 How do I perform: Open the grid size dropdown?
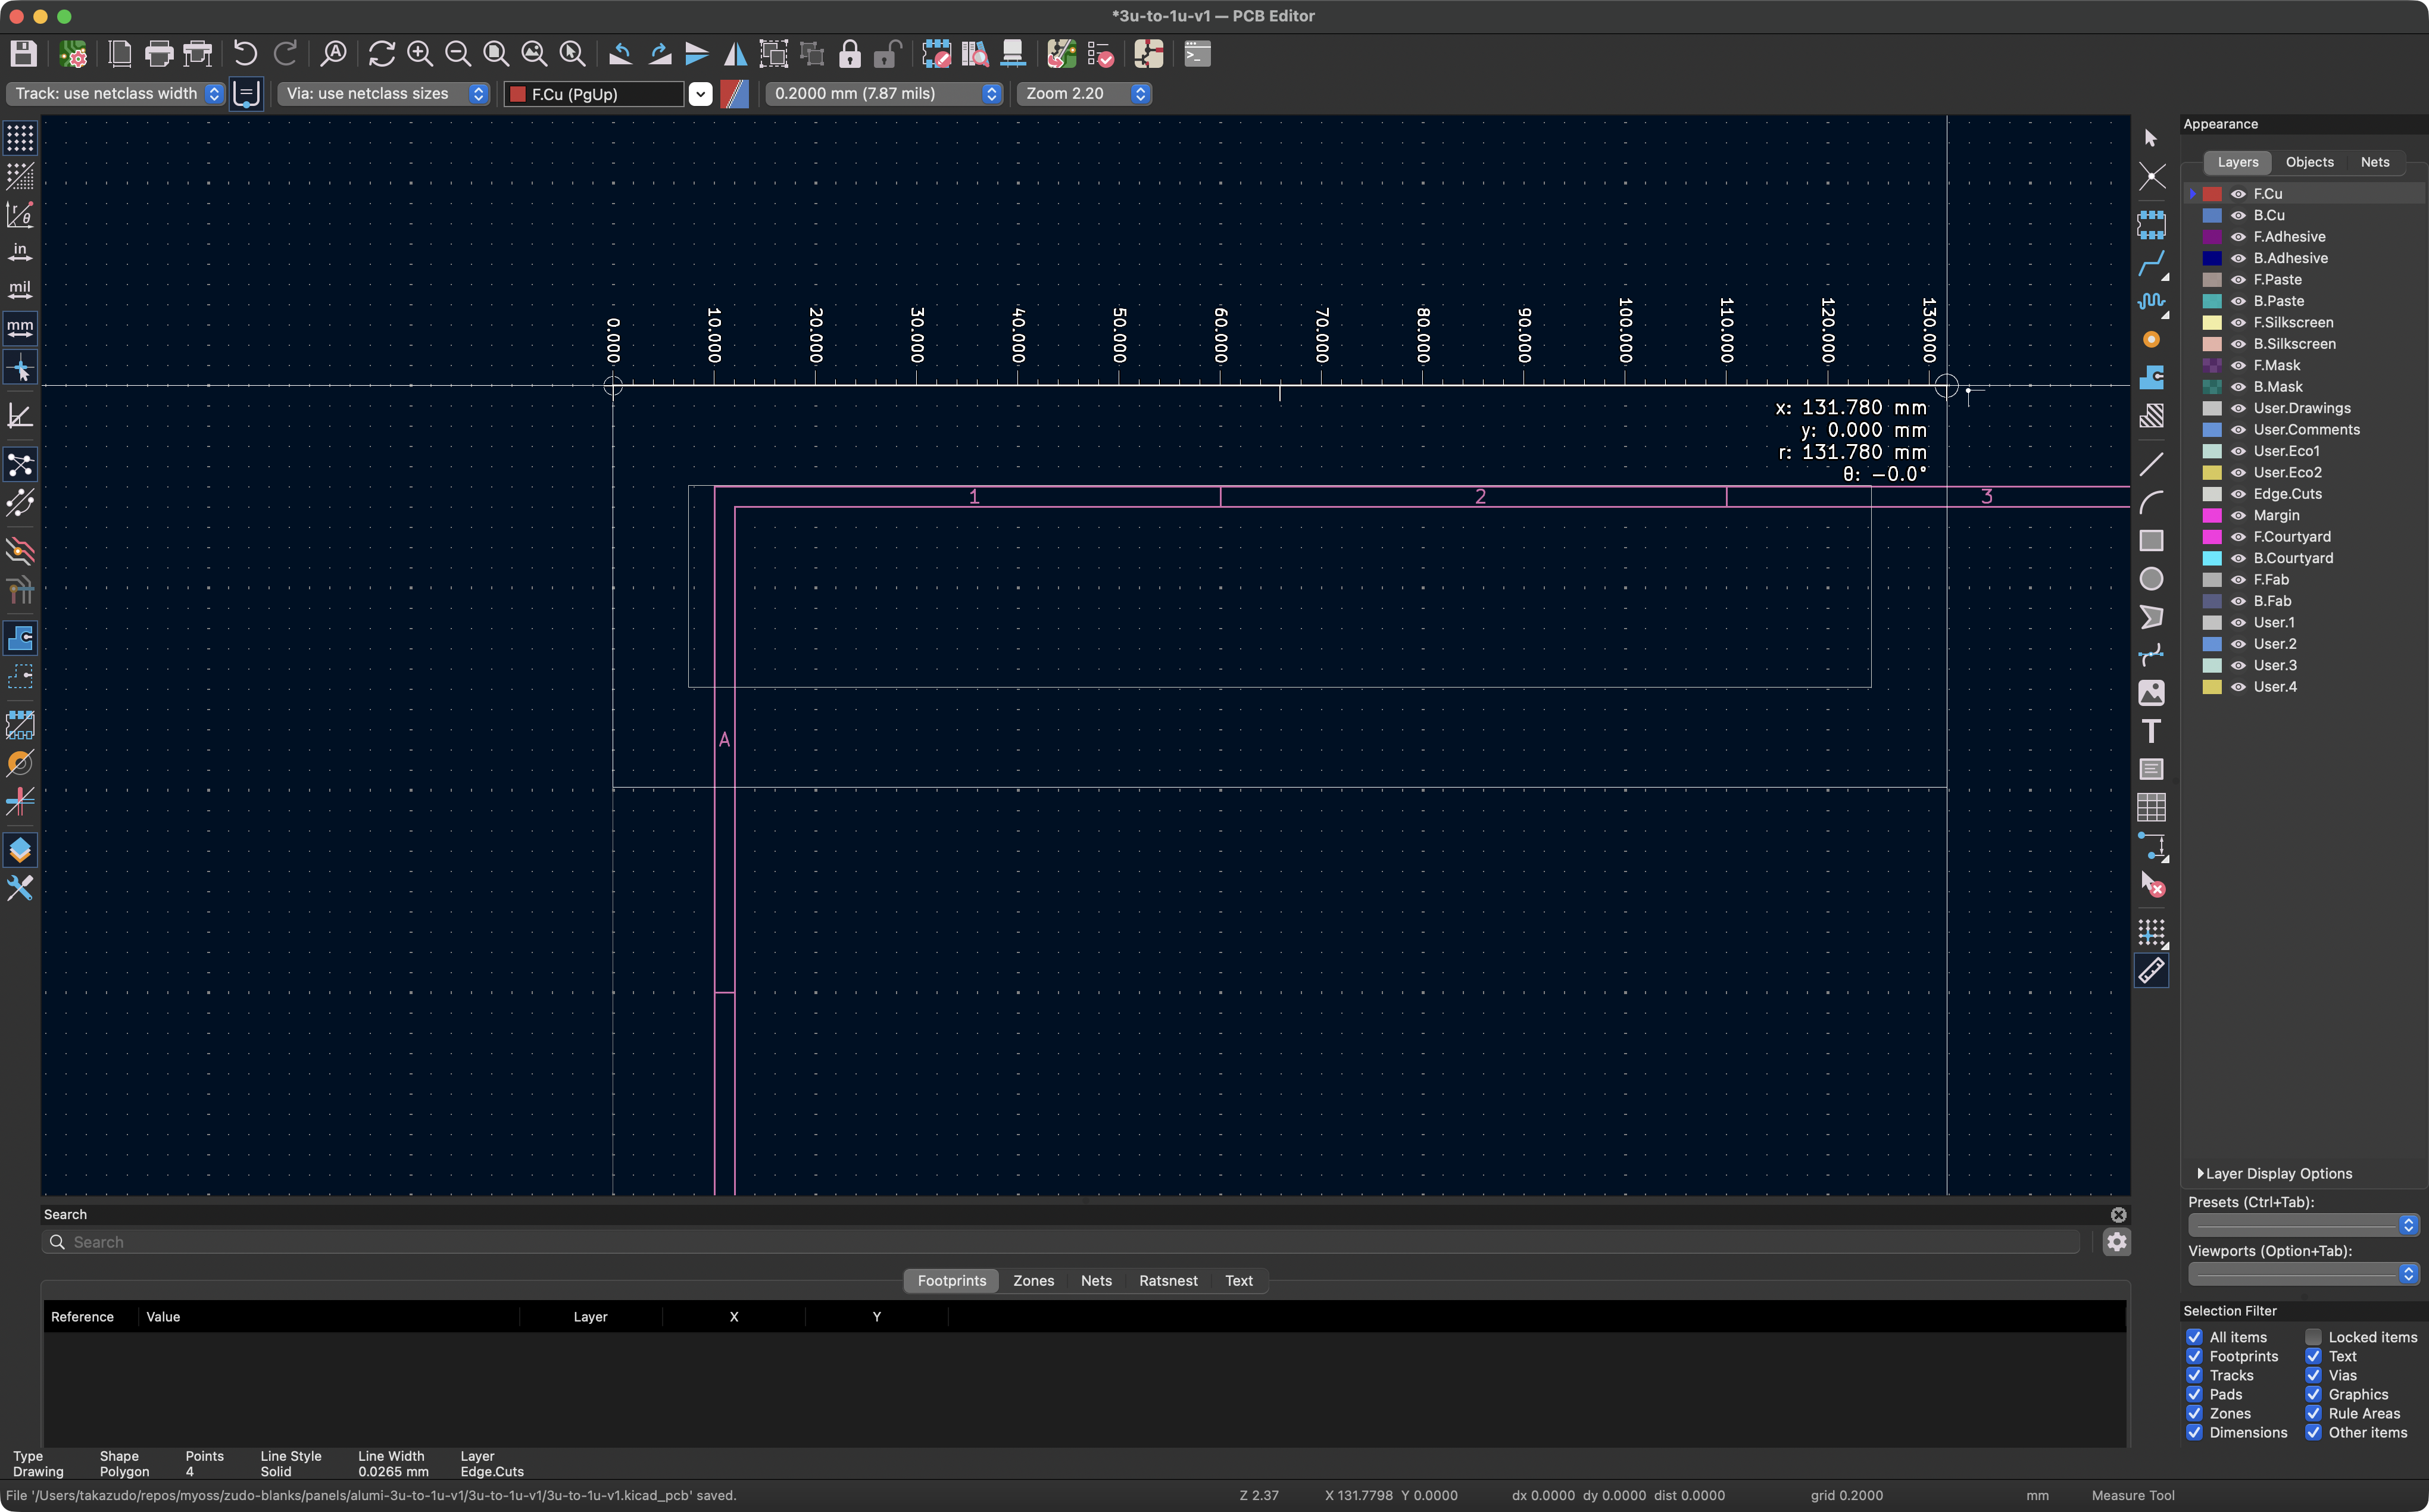coord(883,93)
